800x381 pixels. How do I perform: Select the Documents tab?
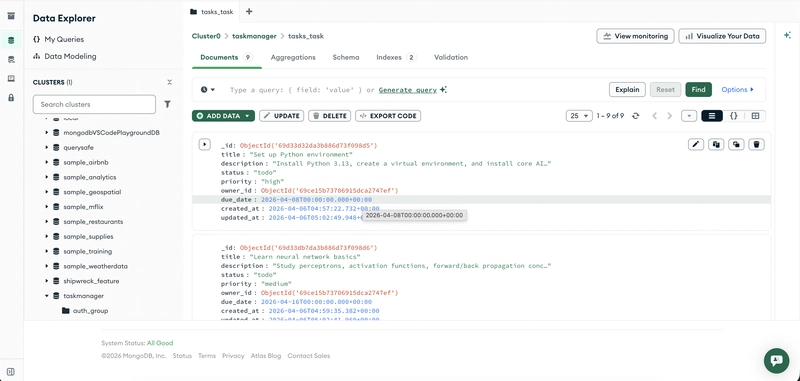pyautogui.click(x=227, y=58)
